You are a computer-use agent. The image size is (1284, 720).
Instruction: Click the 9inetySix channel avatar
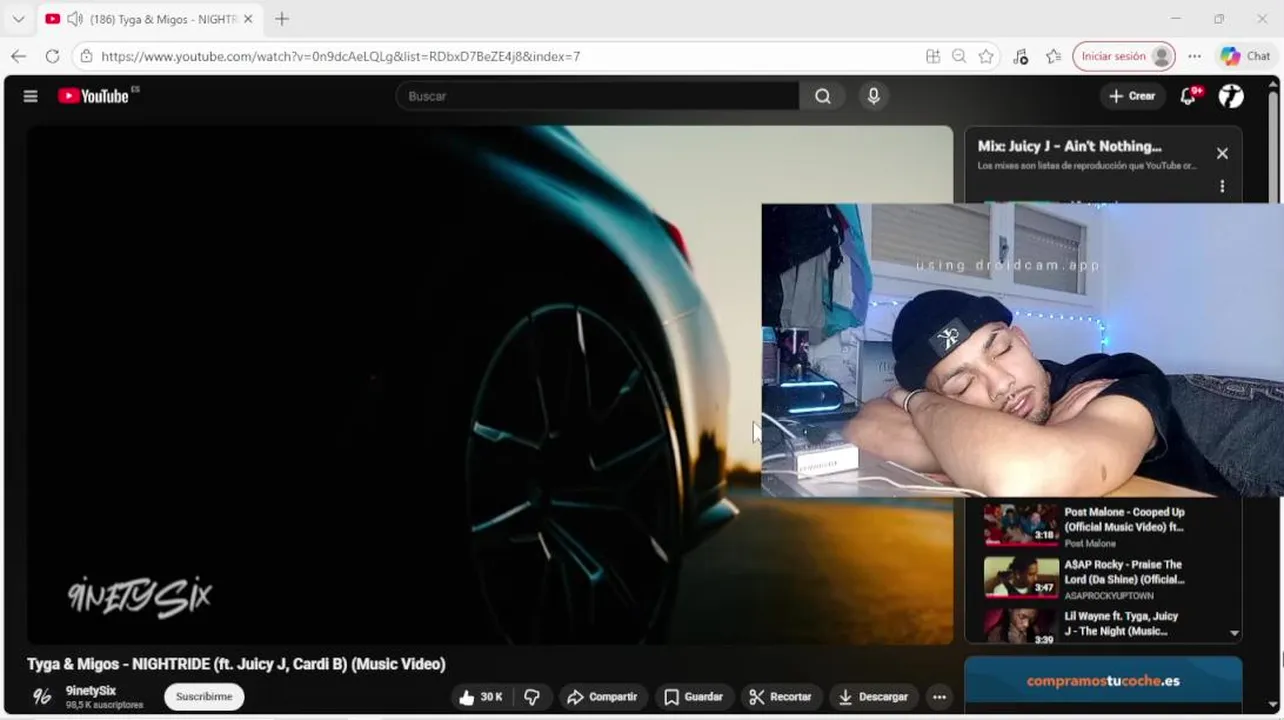42,697
